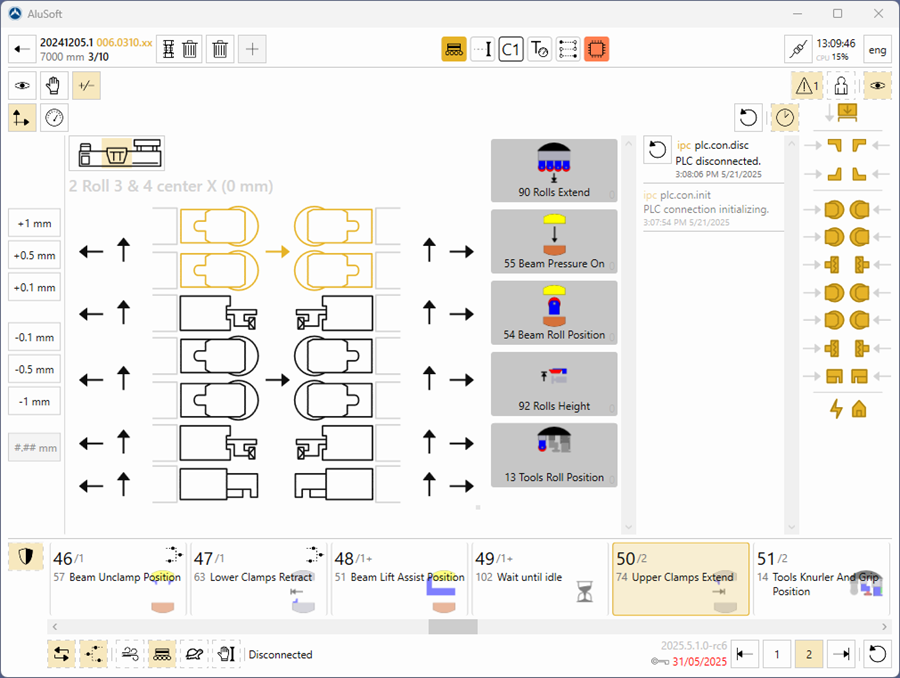Toggle the +/- sign button
The image size is (900, 678).
coord(86,86)
